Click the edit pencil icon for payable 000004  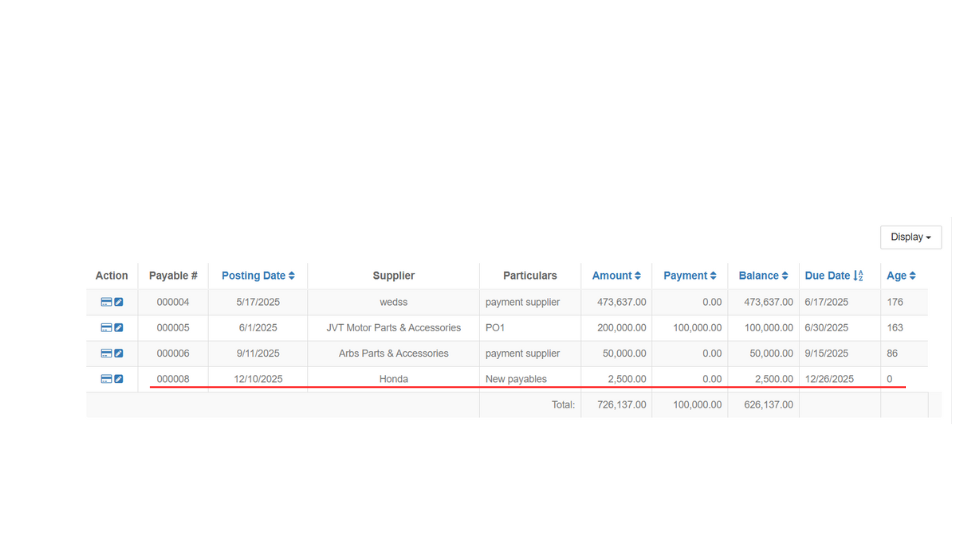118,302
